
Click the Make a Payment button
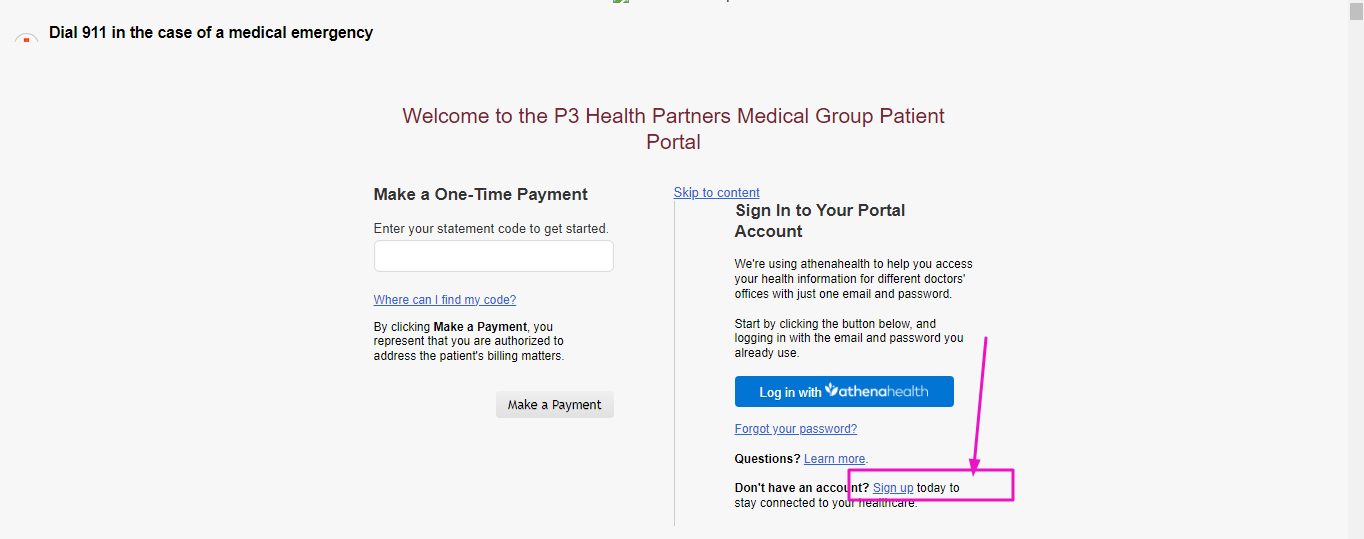click(x=555, y=405)
